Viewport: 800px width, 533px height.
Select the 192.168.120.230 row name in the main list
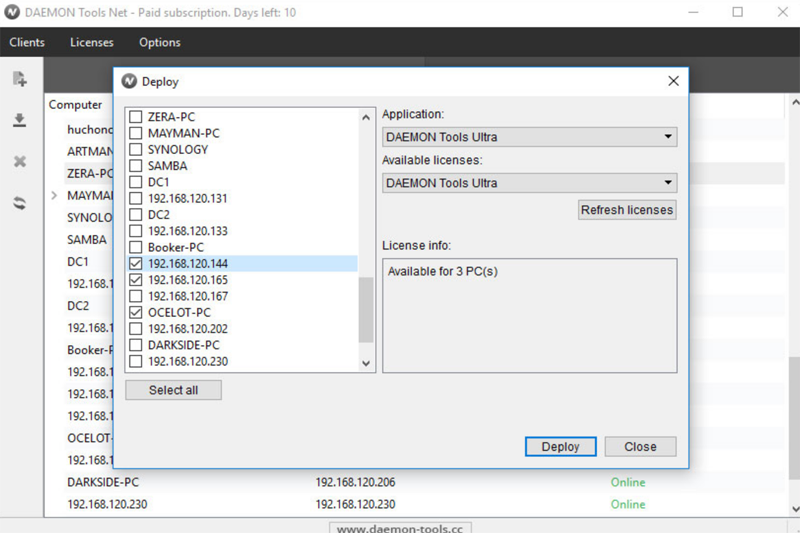107,504
